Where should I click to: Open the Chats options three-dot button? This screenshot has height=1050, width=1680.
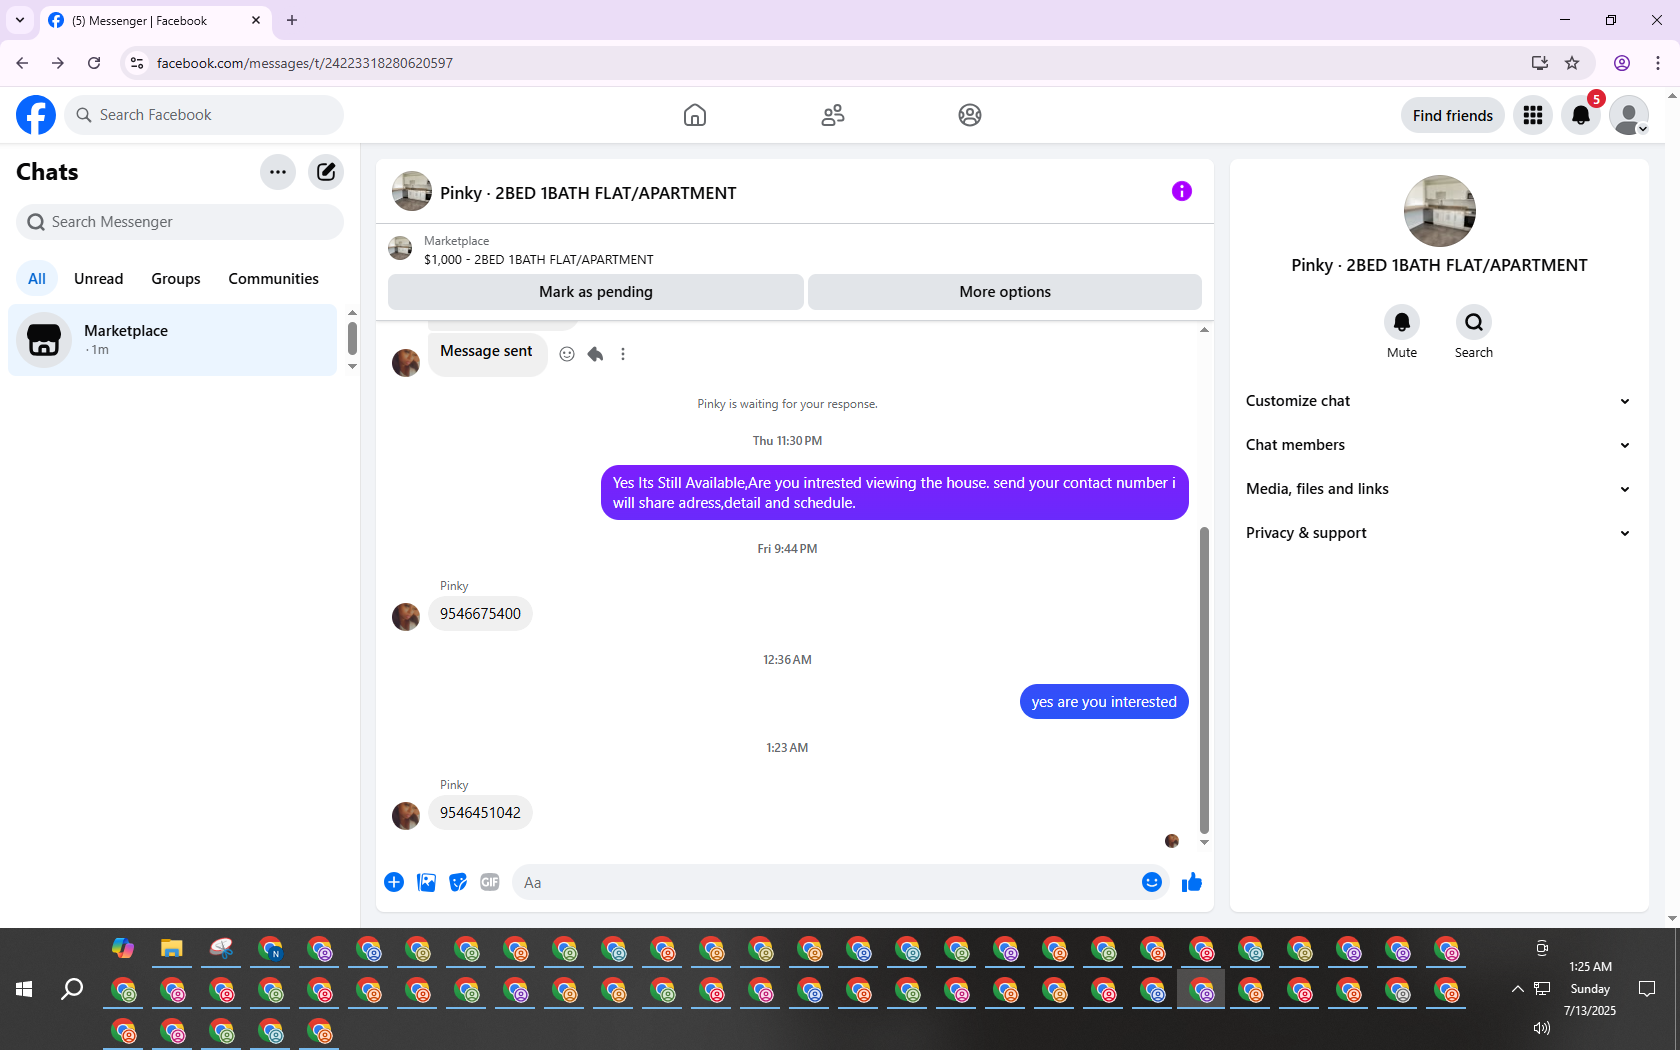[x=278, y=172]
